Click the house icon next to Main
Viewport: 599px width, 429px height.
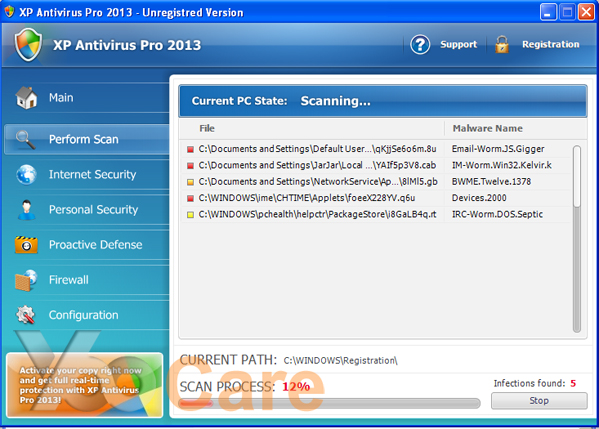coord(26,98)
